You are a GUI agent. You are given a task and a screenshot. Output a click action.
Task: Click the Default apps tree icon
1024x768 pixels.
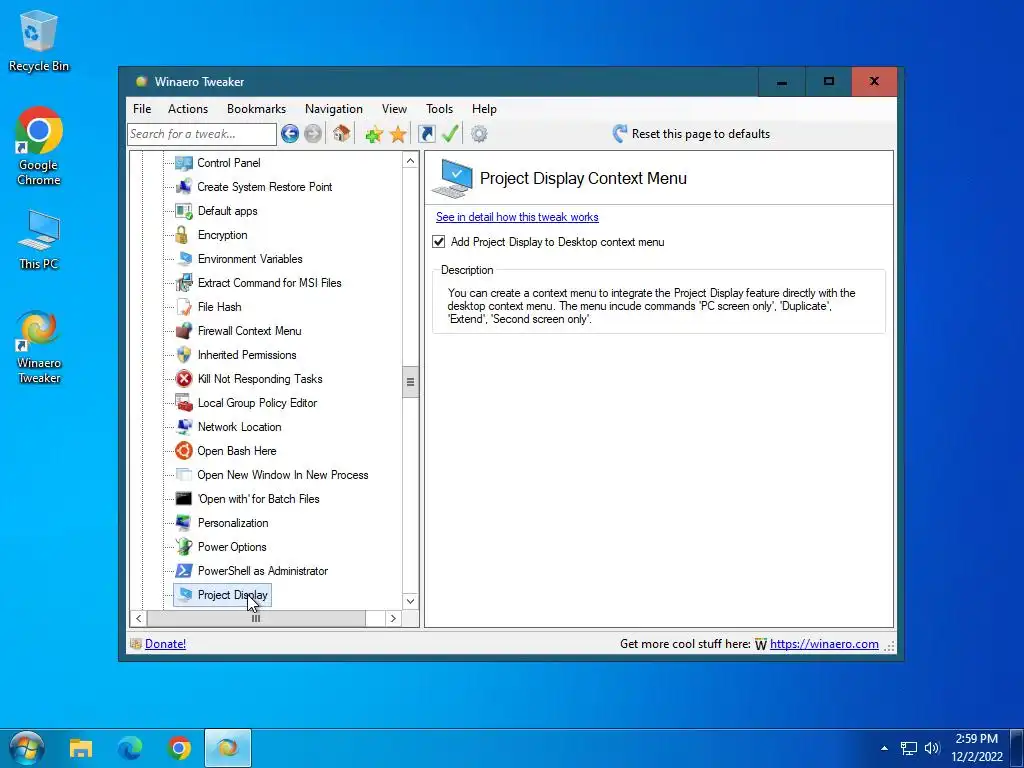point(184,211)
